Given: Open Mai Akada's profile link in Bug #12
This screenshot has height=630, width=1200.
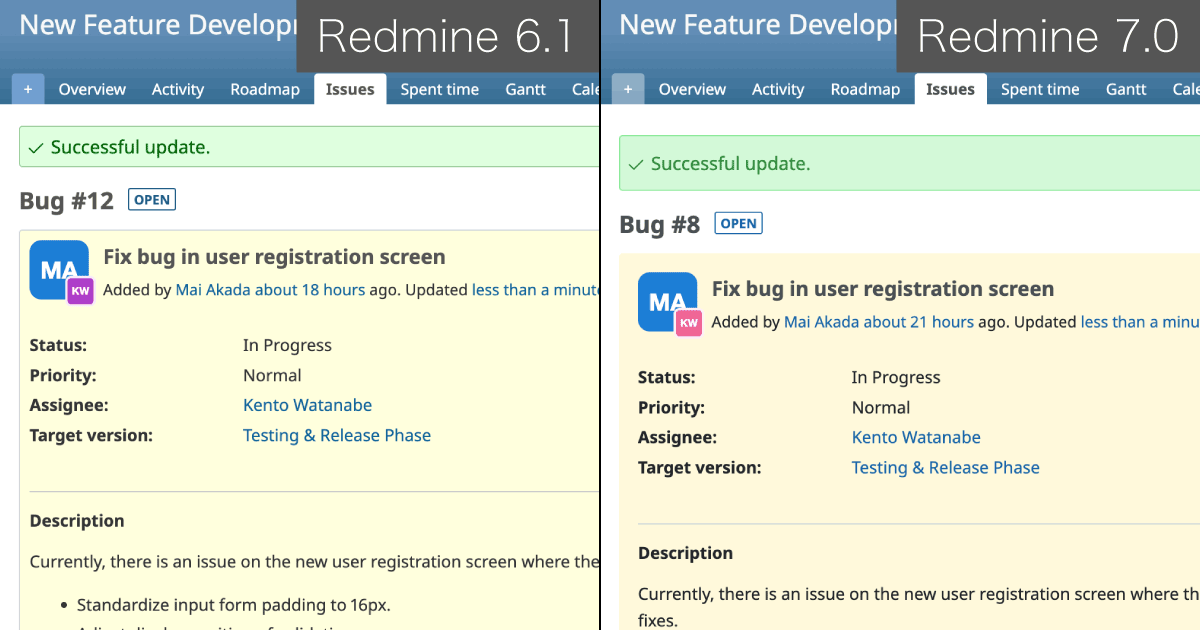Looking at the screenshot, I should click(x=213, y=290).
